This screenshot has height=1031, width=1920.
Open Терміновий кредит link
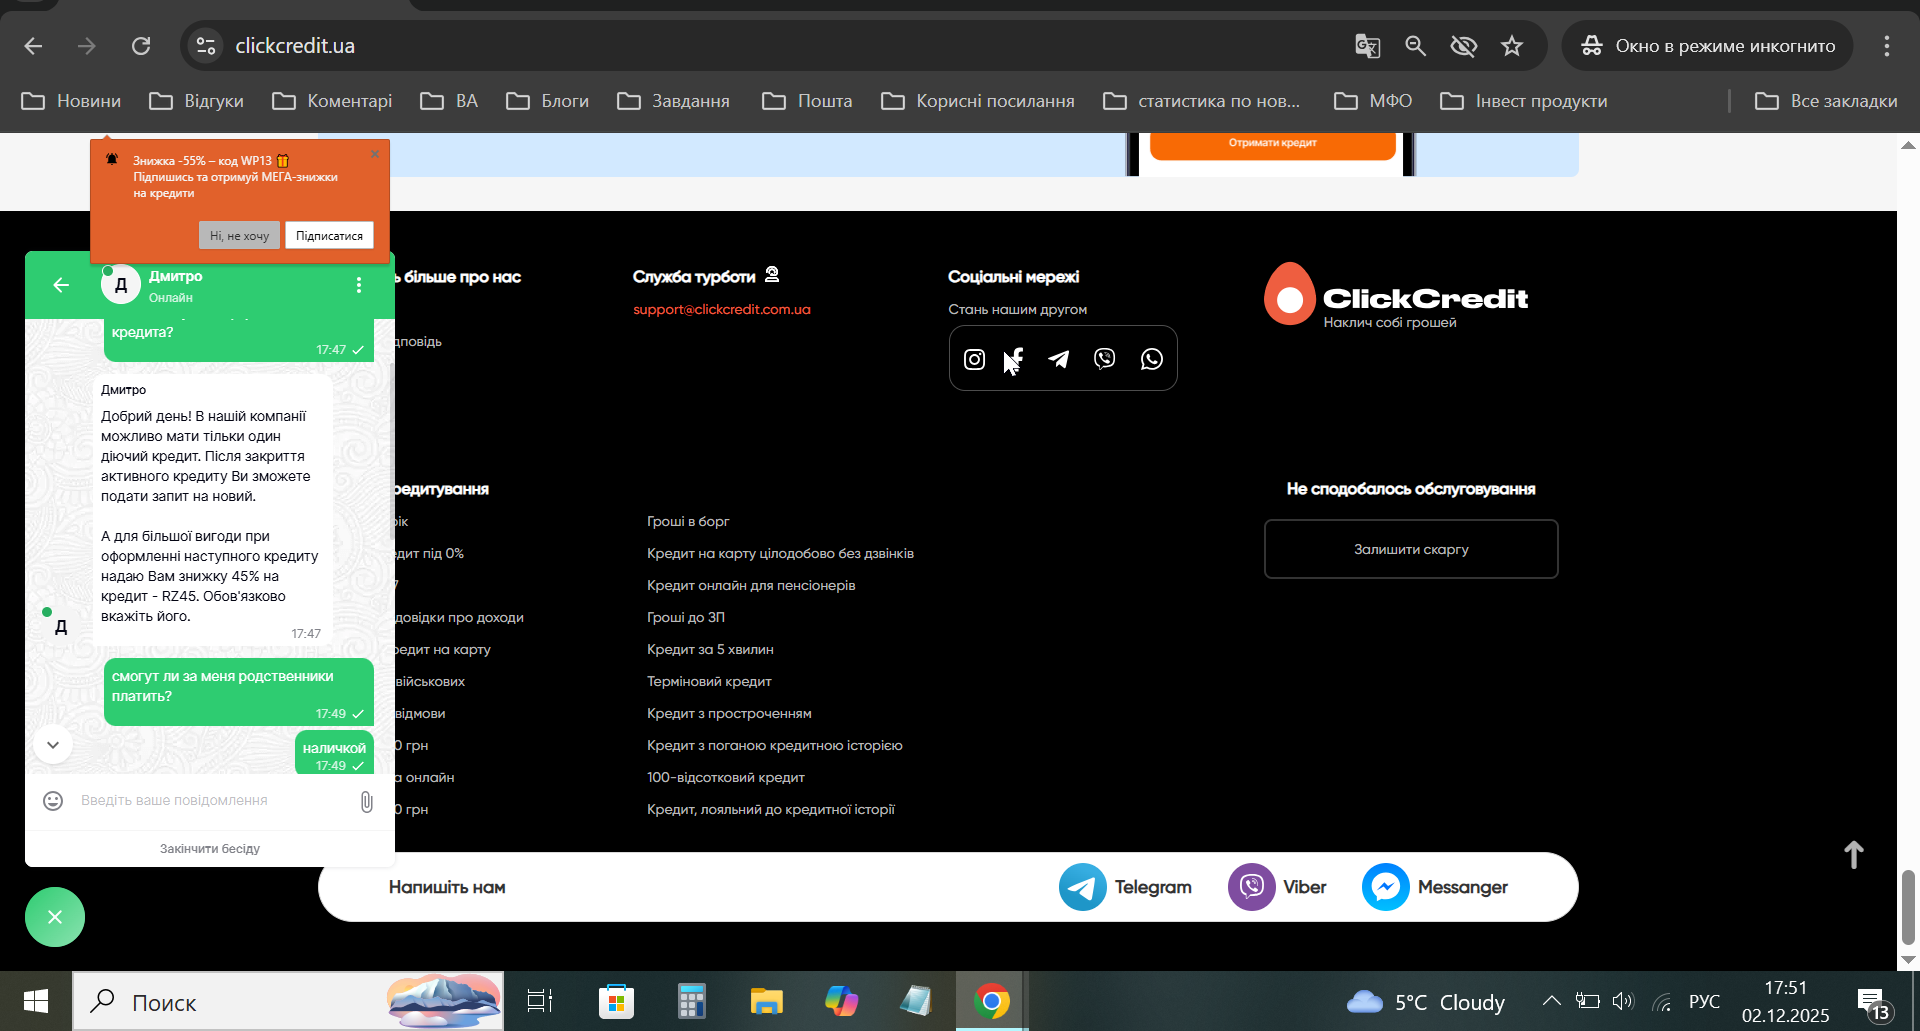coord(709,681)
